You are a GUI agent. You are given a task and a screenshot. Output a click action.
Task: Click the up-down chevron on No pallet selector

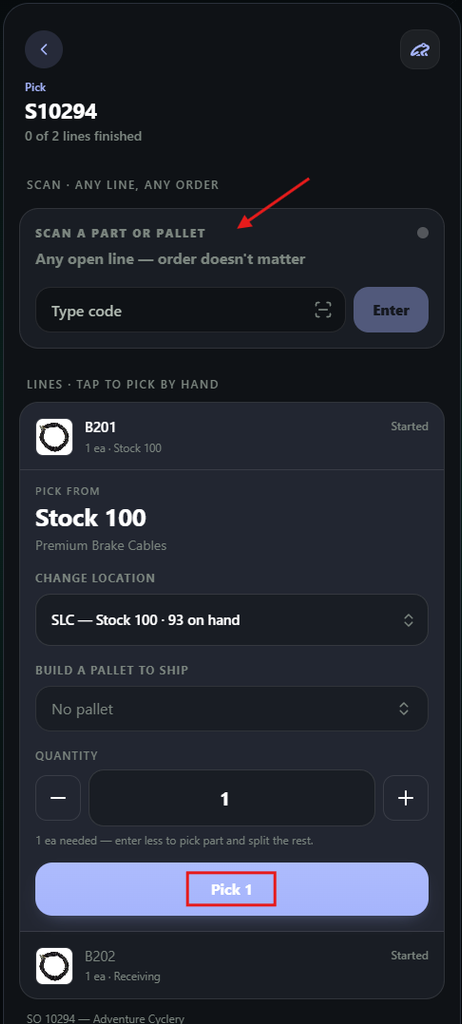point(404,709)
